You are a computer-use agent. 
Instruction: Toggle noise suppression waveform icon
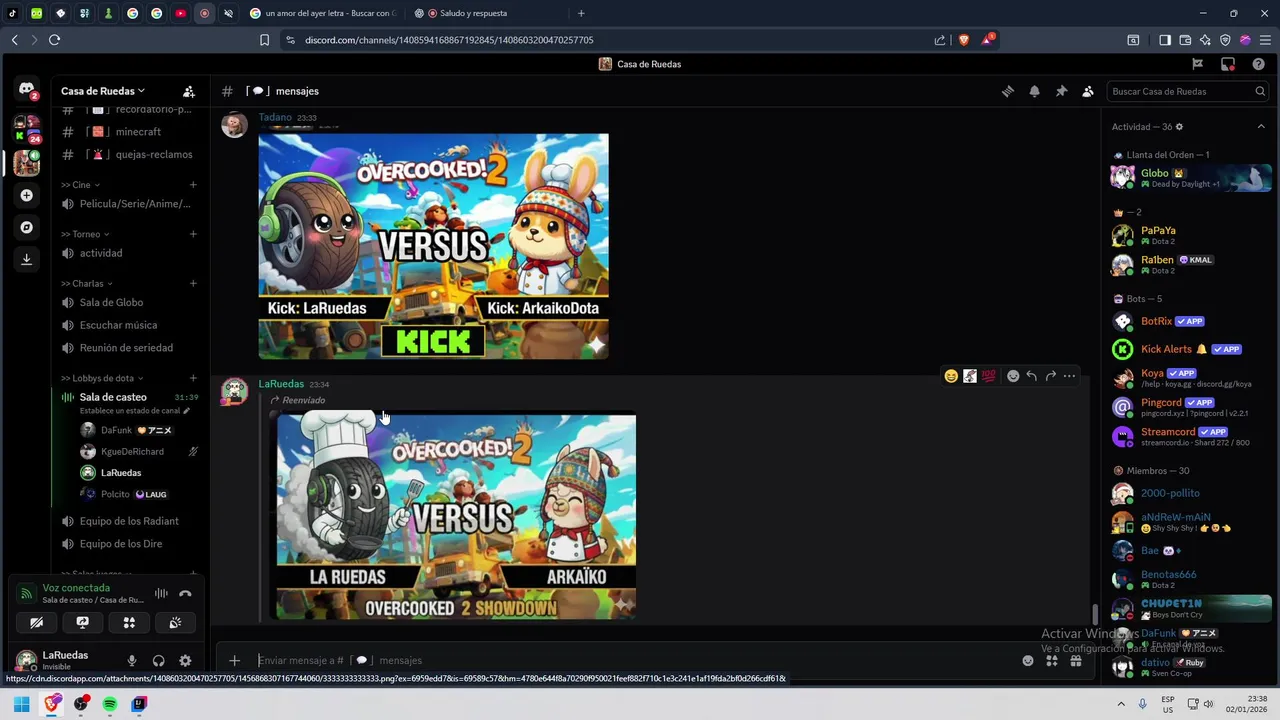coord(161,593)
